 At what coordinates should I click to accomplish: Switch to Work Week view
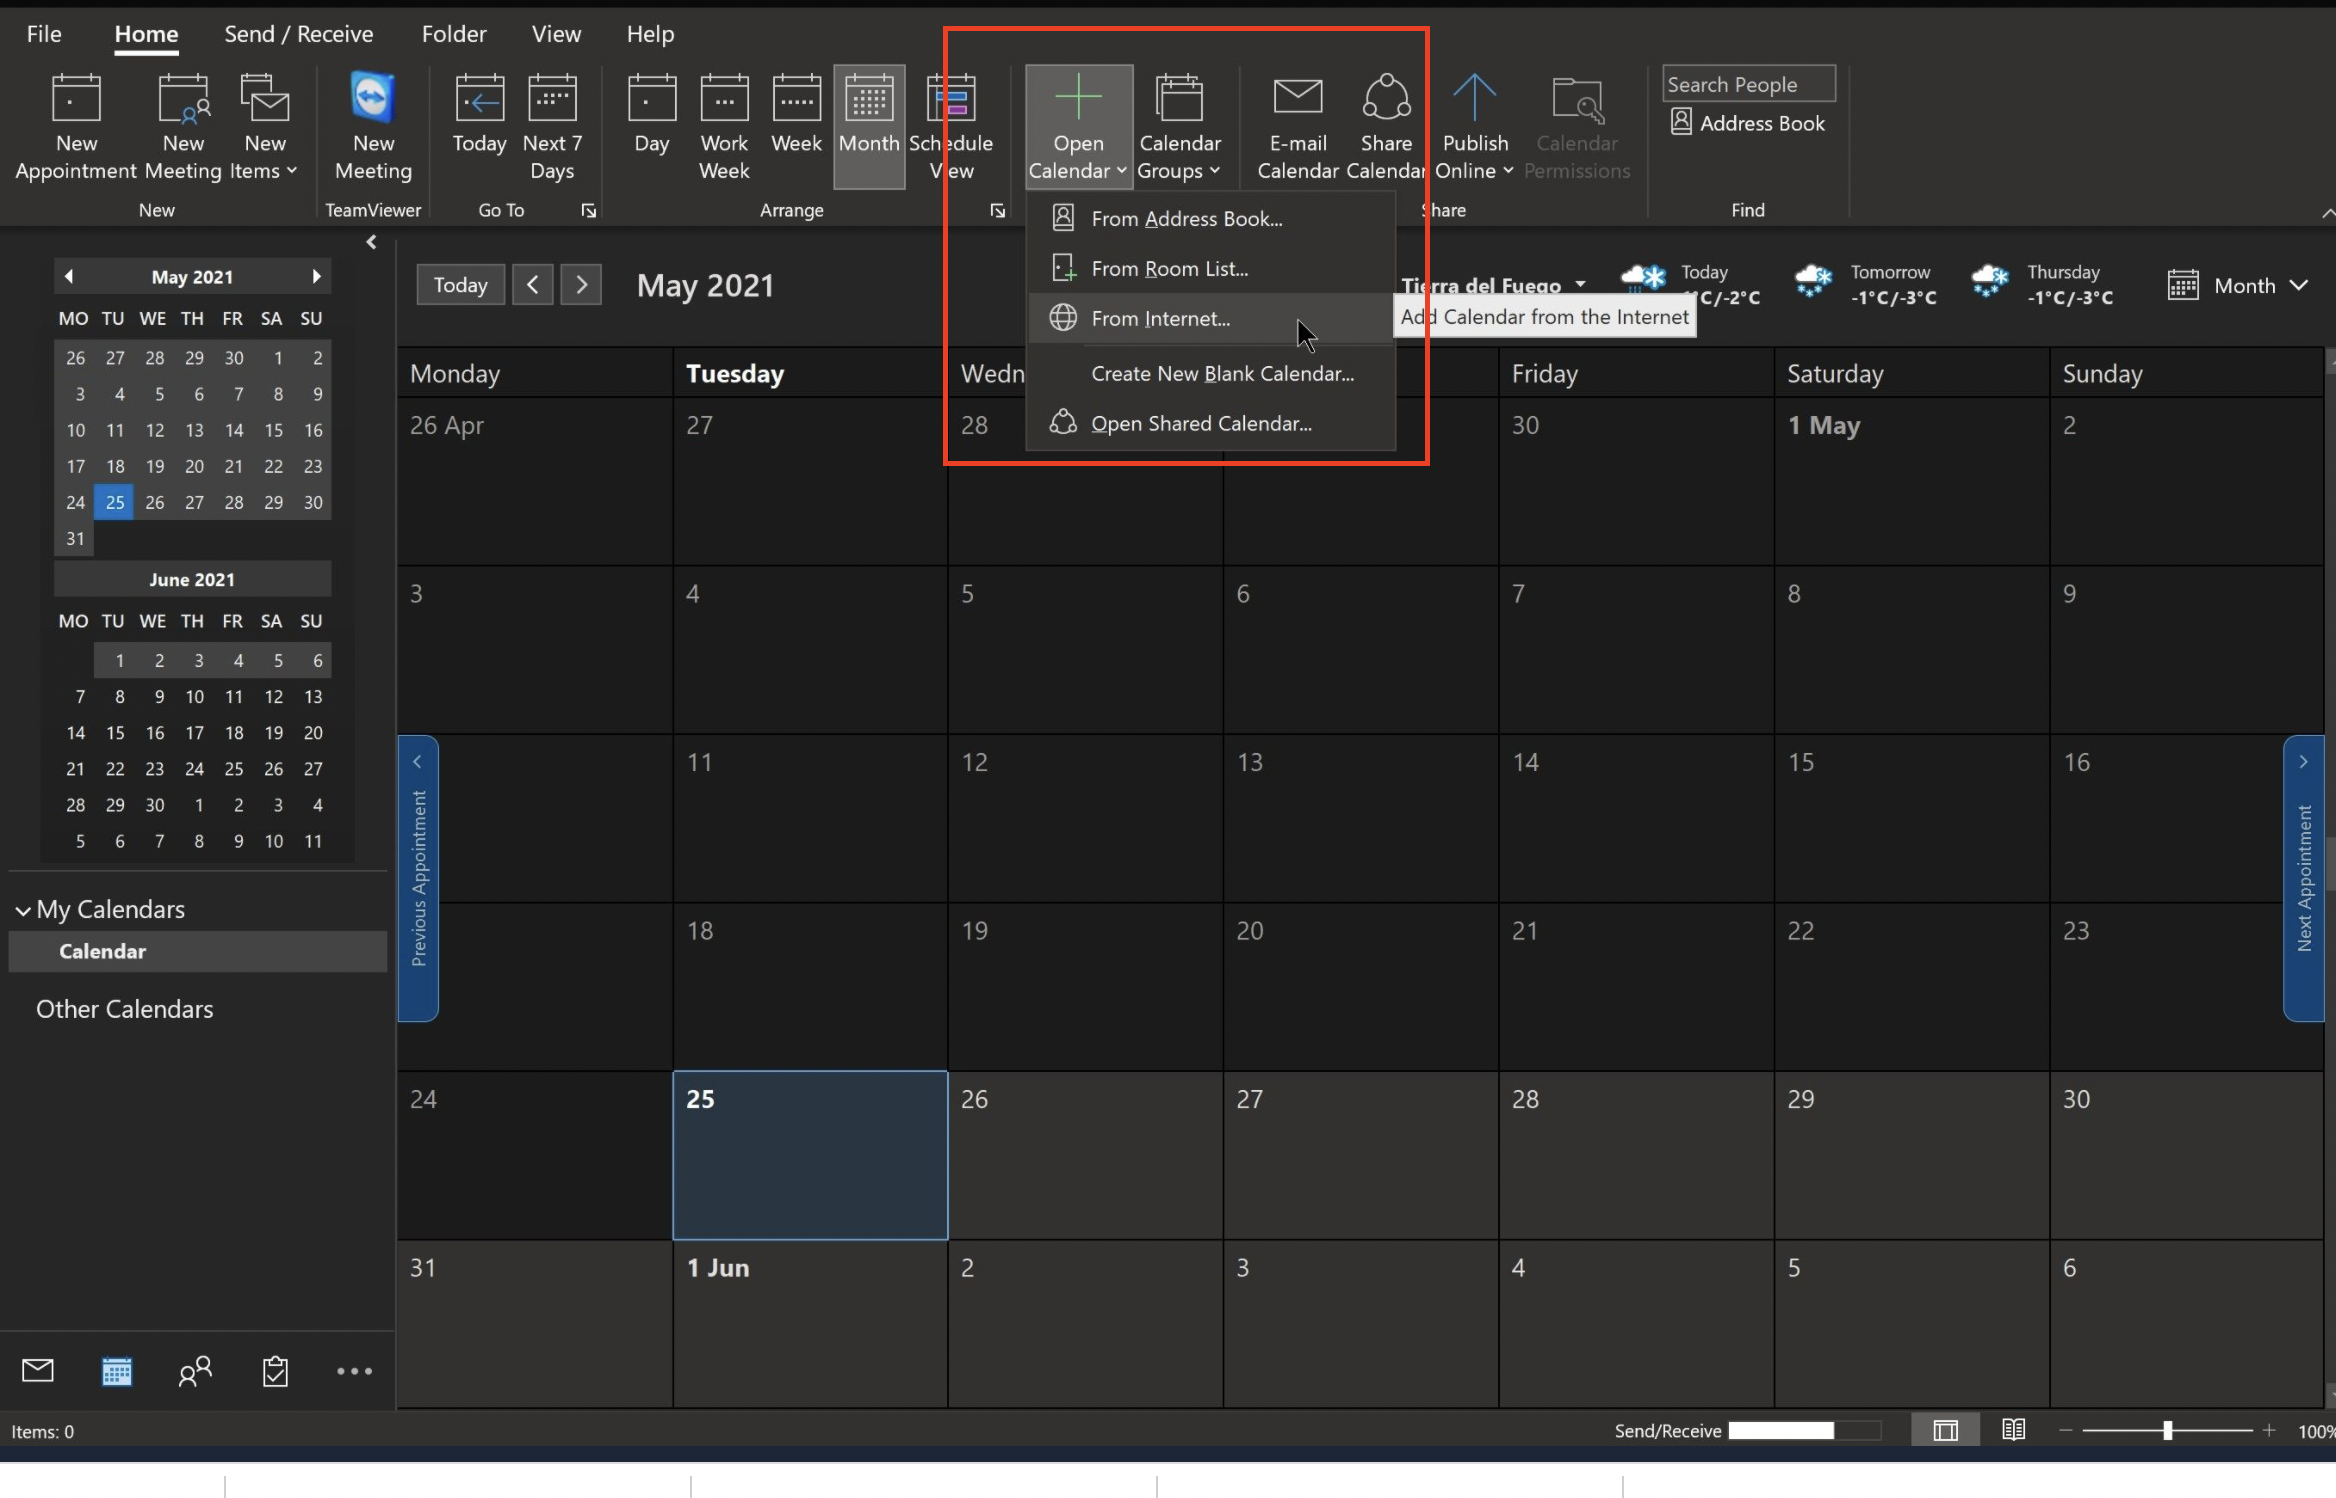(724, 126)
